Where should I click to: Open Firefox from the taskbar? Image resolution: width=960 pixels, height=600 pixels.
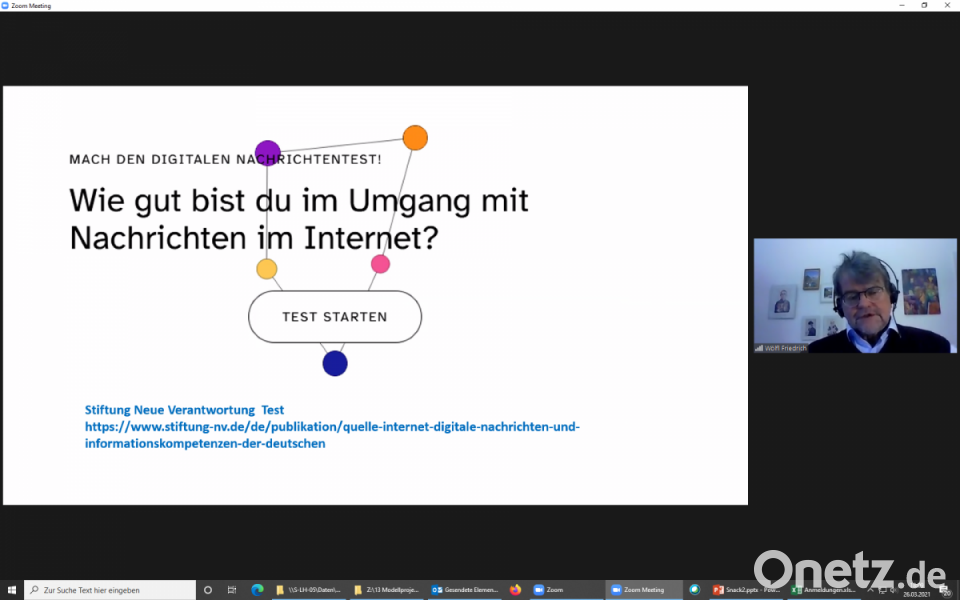click(516, 590)
